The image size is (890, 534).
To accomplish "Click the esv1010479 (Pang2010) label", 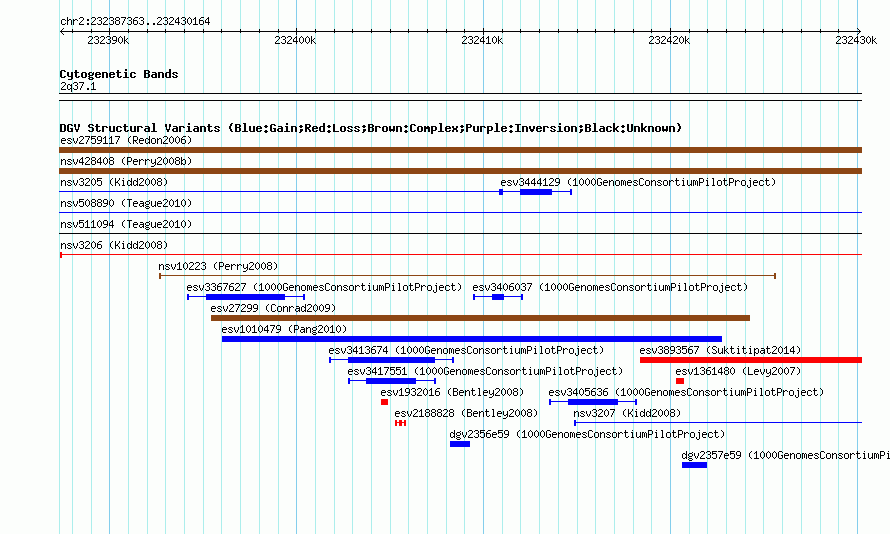I will 284,329.
